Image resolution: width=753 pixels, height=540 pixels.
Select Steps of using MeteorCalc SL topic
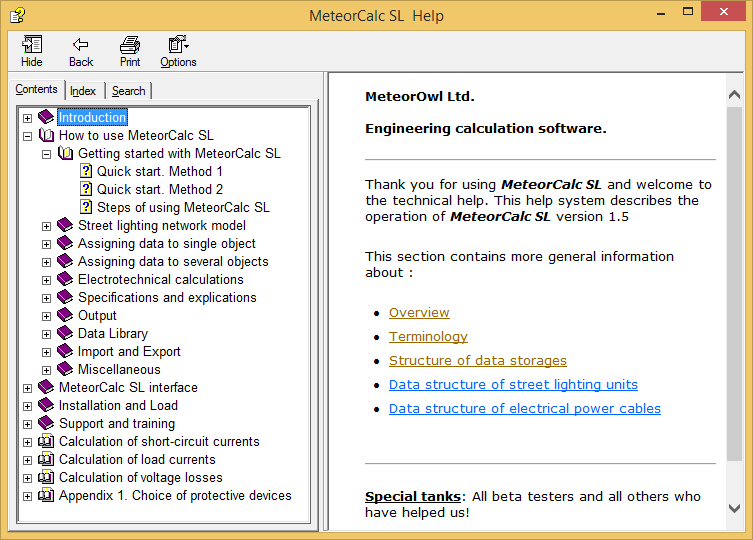183,207
